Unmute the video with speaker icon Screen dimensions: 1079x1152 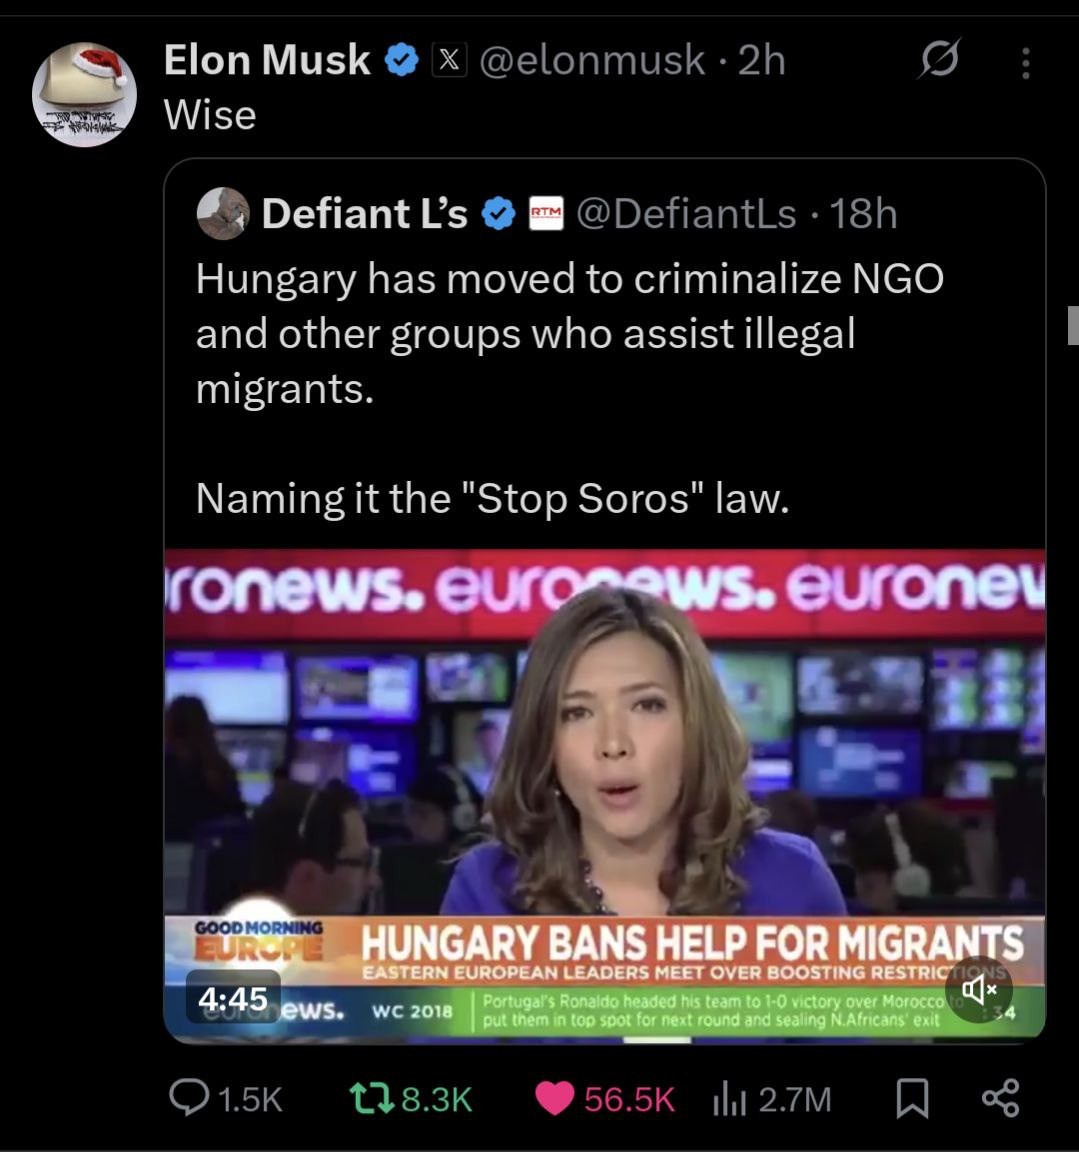(978, 990)
